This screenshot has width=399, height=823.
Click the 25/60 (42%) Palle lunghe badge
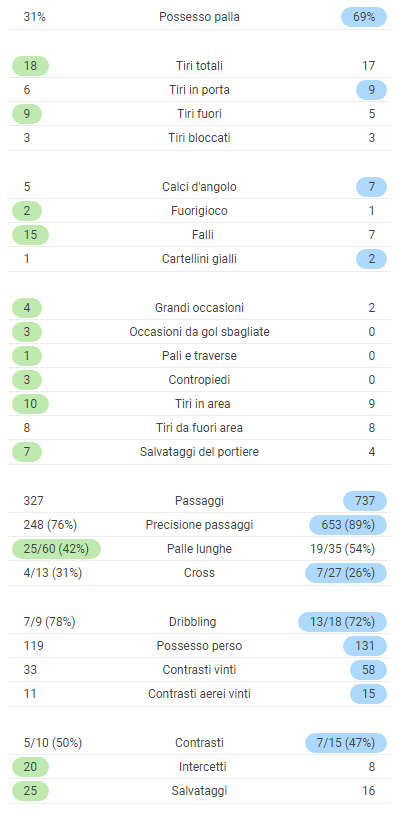tap(56, 549)
